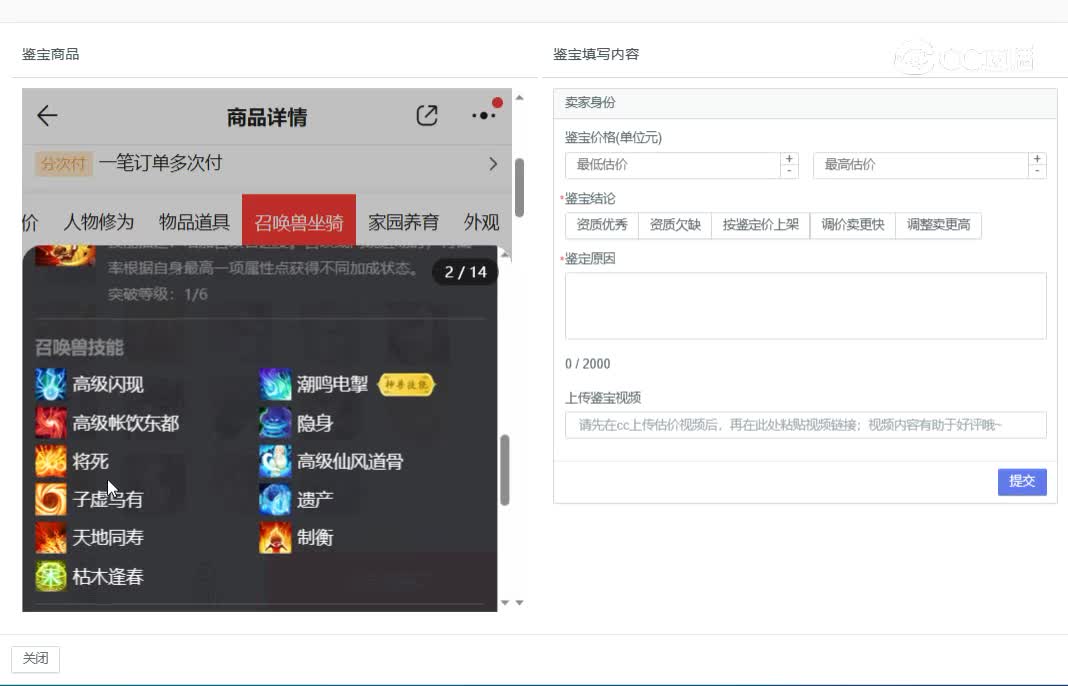Click the 卖家身份 section header
The width and height of the screenshot is (1068, 686).
590,103
